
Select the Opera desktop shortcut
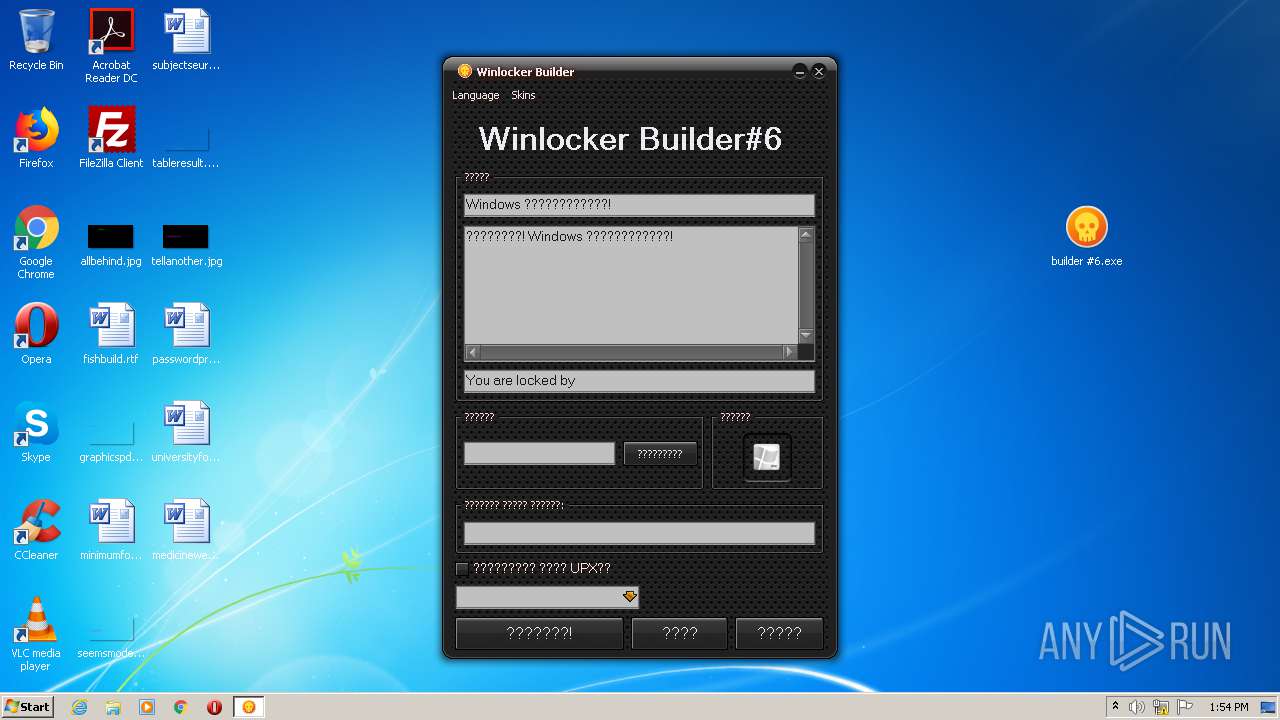click(36, 333)
